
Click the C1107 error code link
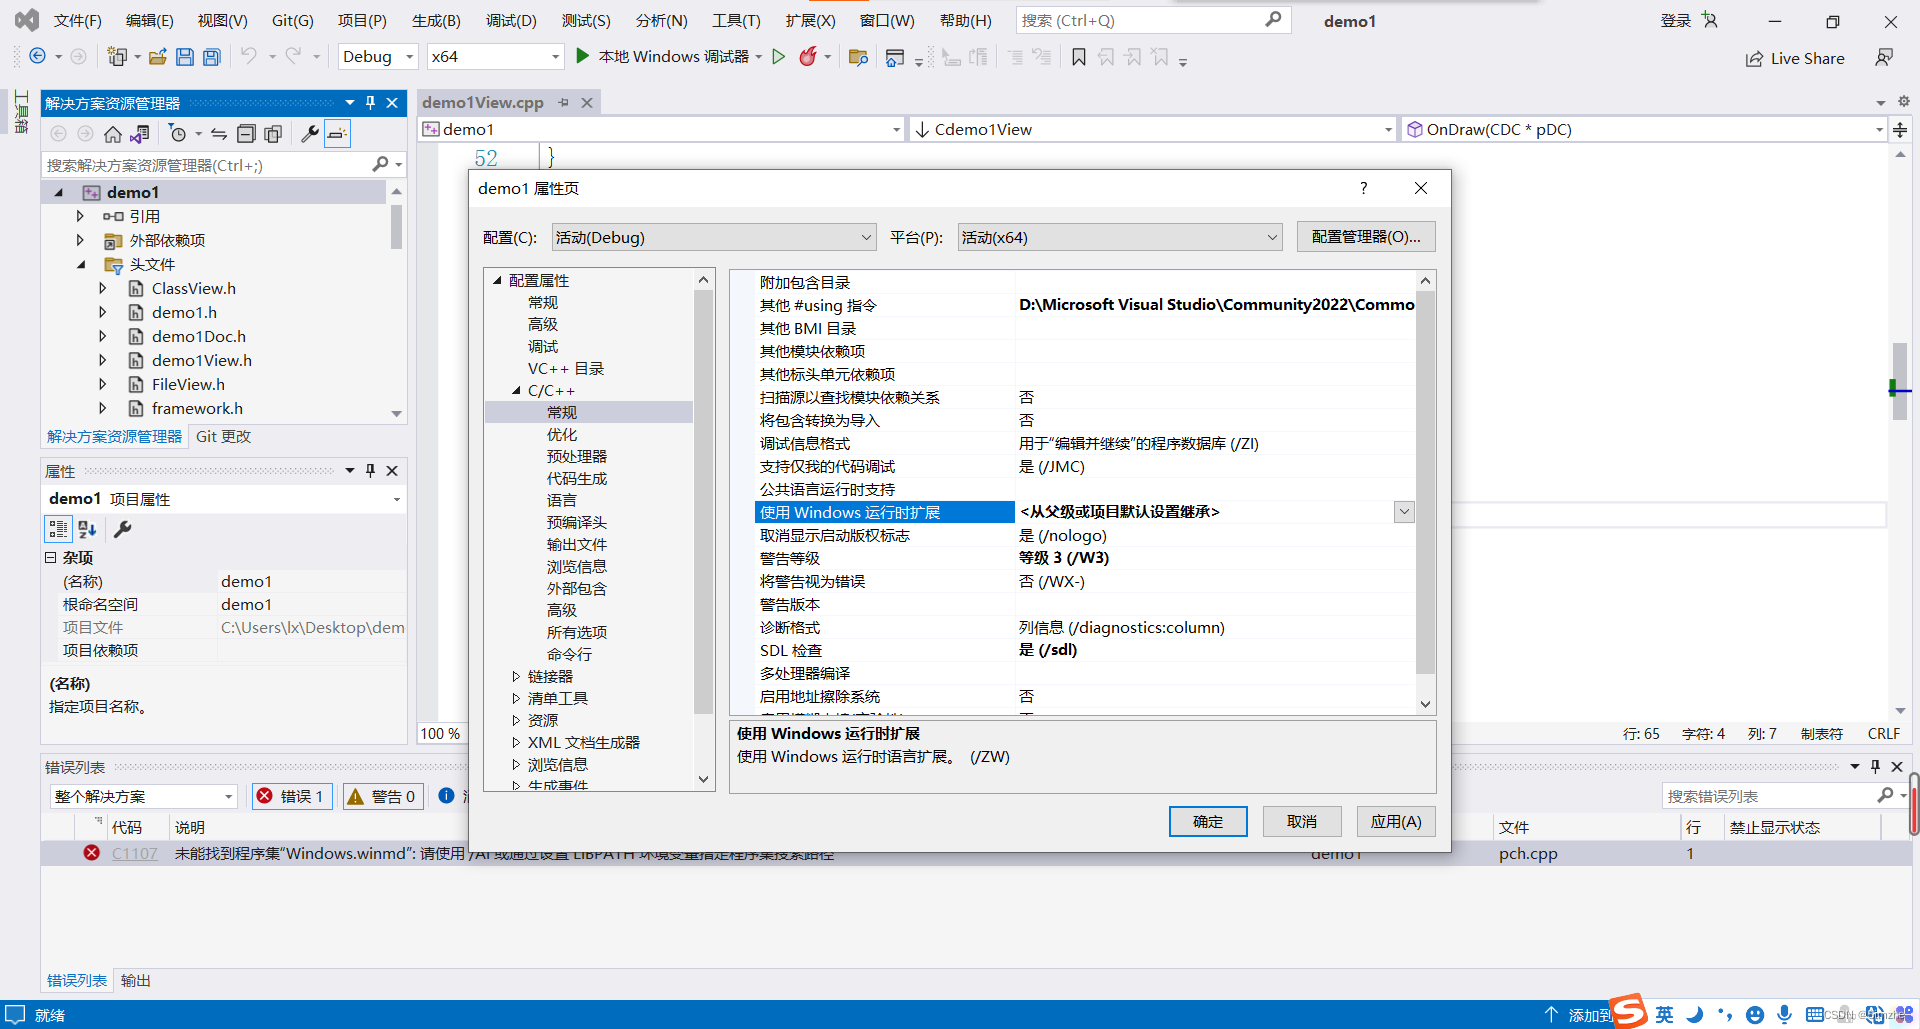(135, 854)
